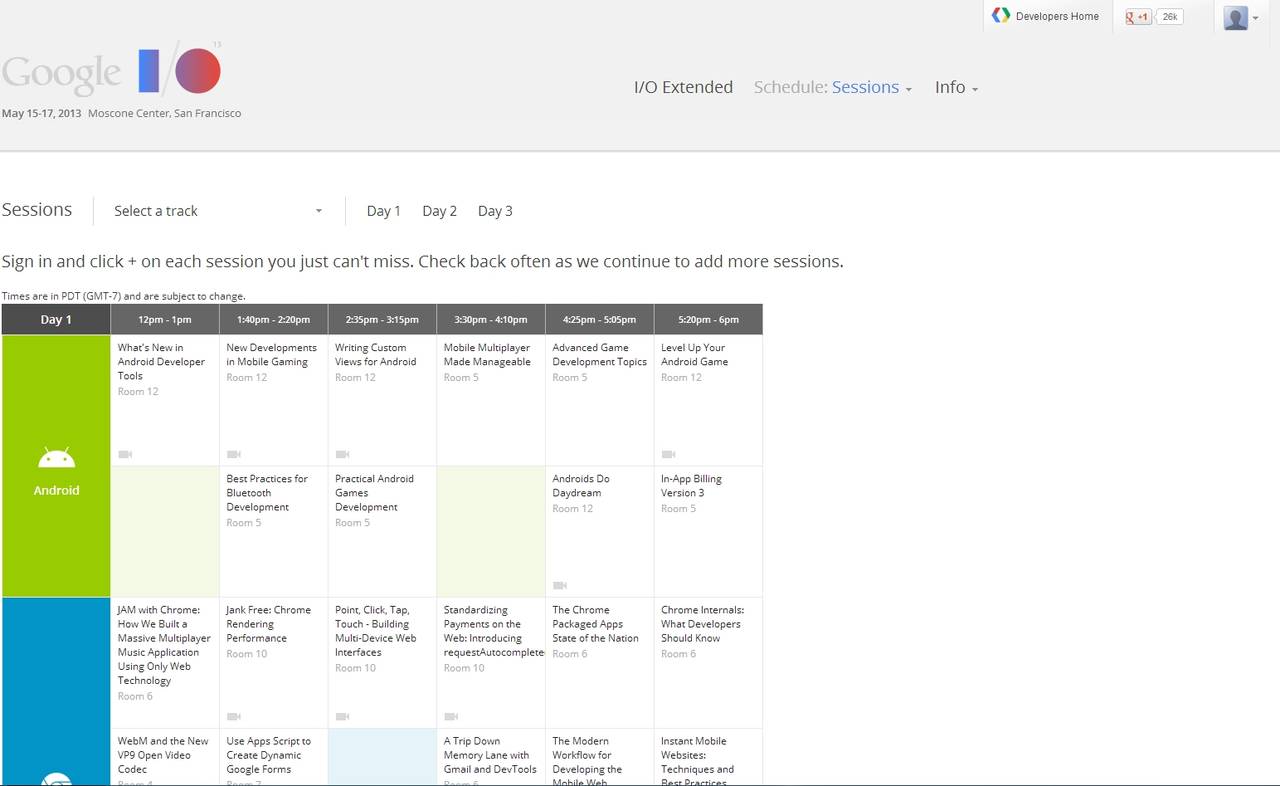This screenshot has height=786, width=1280.
Task: Switch to the Day 3 schedule
Action: point(495,211)
